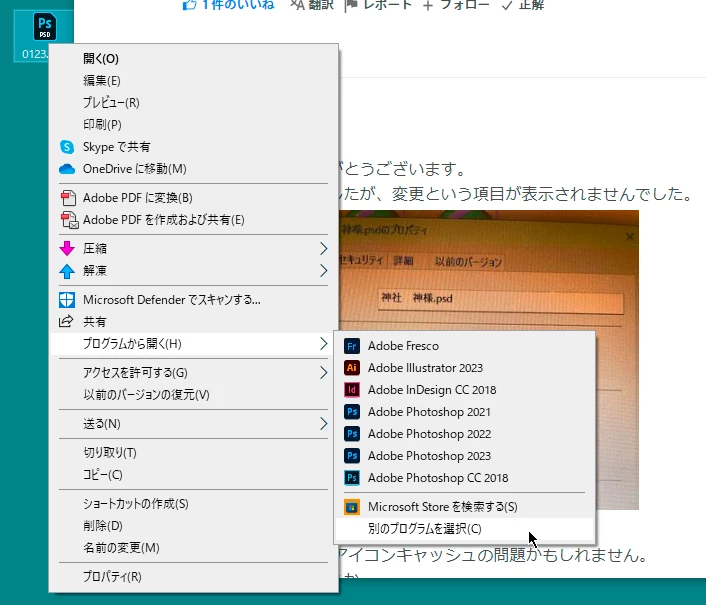
Task: Click the Adobe Fresco Fr icon
Action: point(352,346)
